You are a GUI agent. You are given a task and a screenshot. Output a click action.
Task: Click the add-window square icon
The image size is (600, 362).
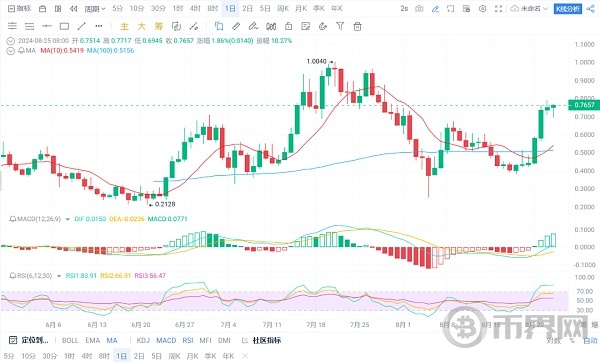click(450, 8)
